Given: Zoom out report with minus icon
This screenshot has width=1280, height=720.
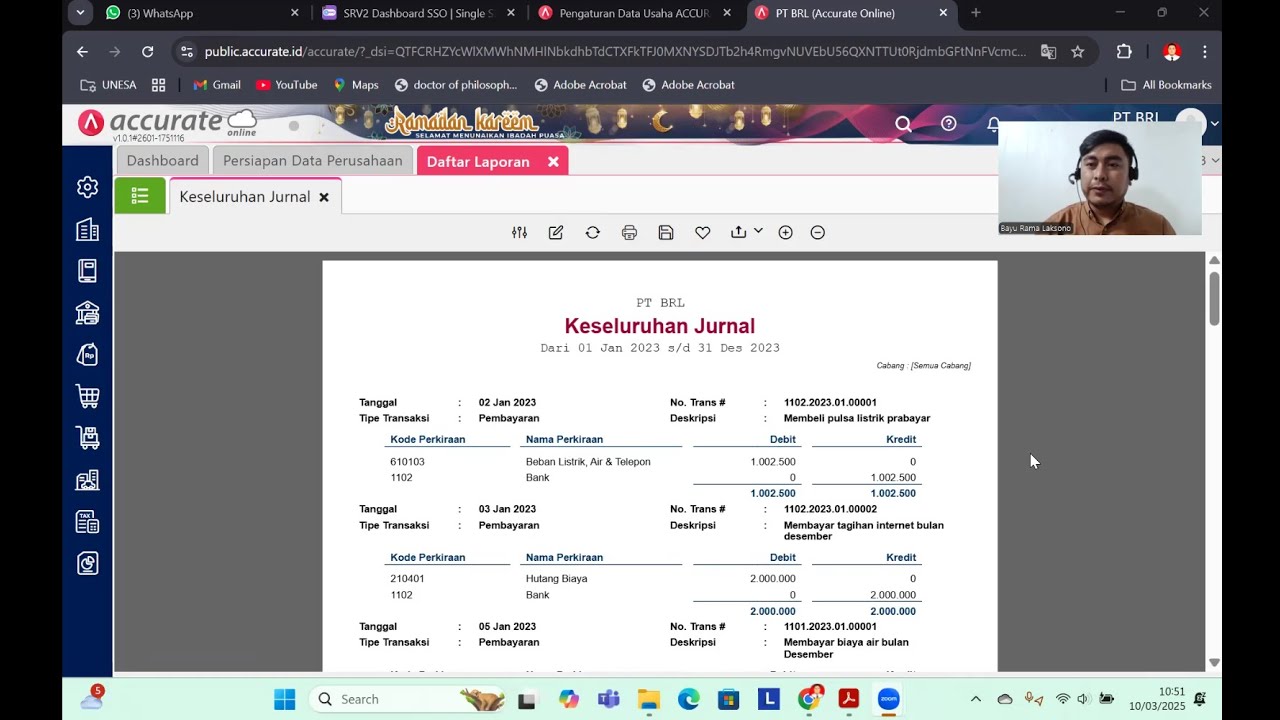Looking at the screenshot, I should pos(817,232).
